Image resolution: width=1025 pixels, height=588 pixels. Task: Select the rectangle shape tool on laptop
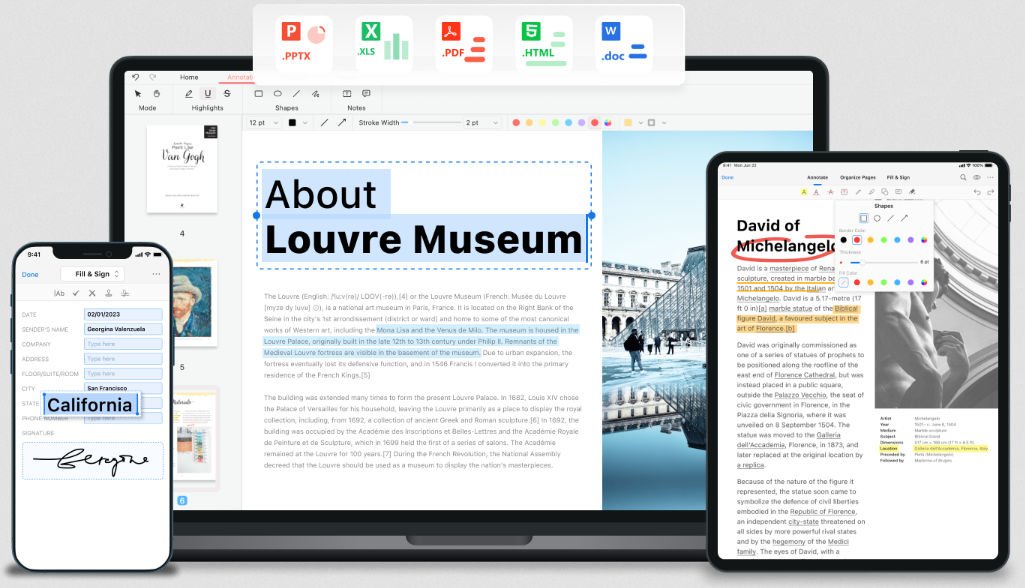click(259, 94)
